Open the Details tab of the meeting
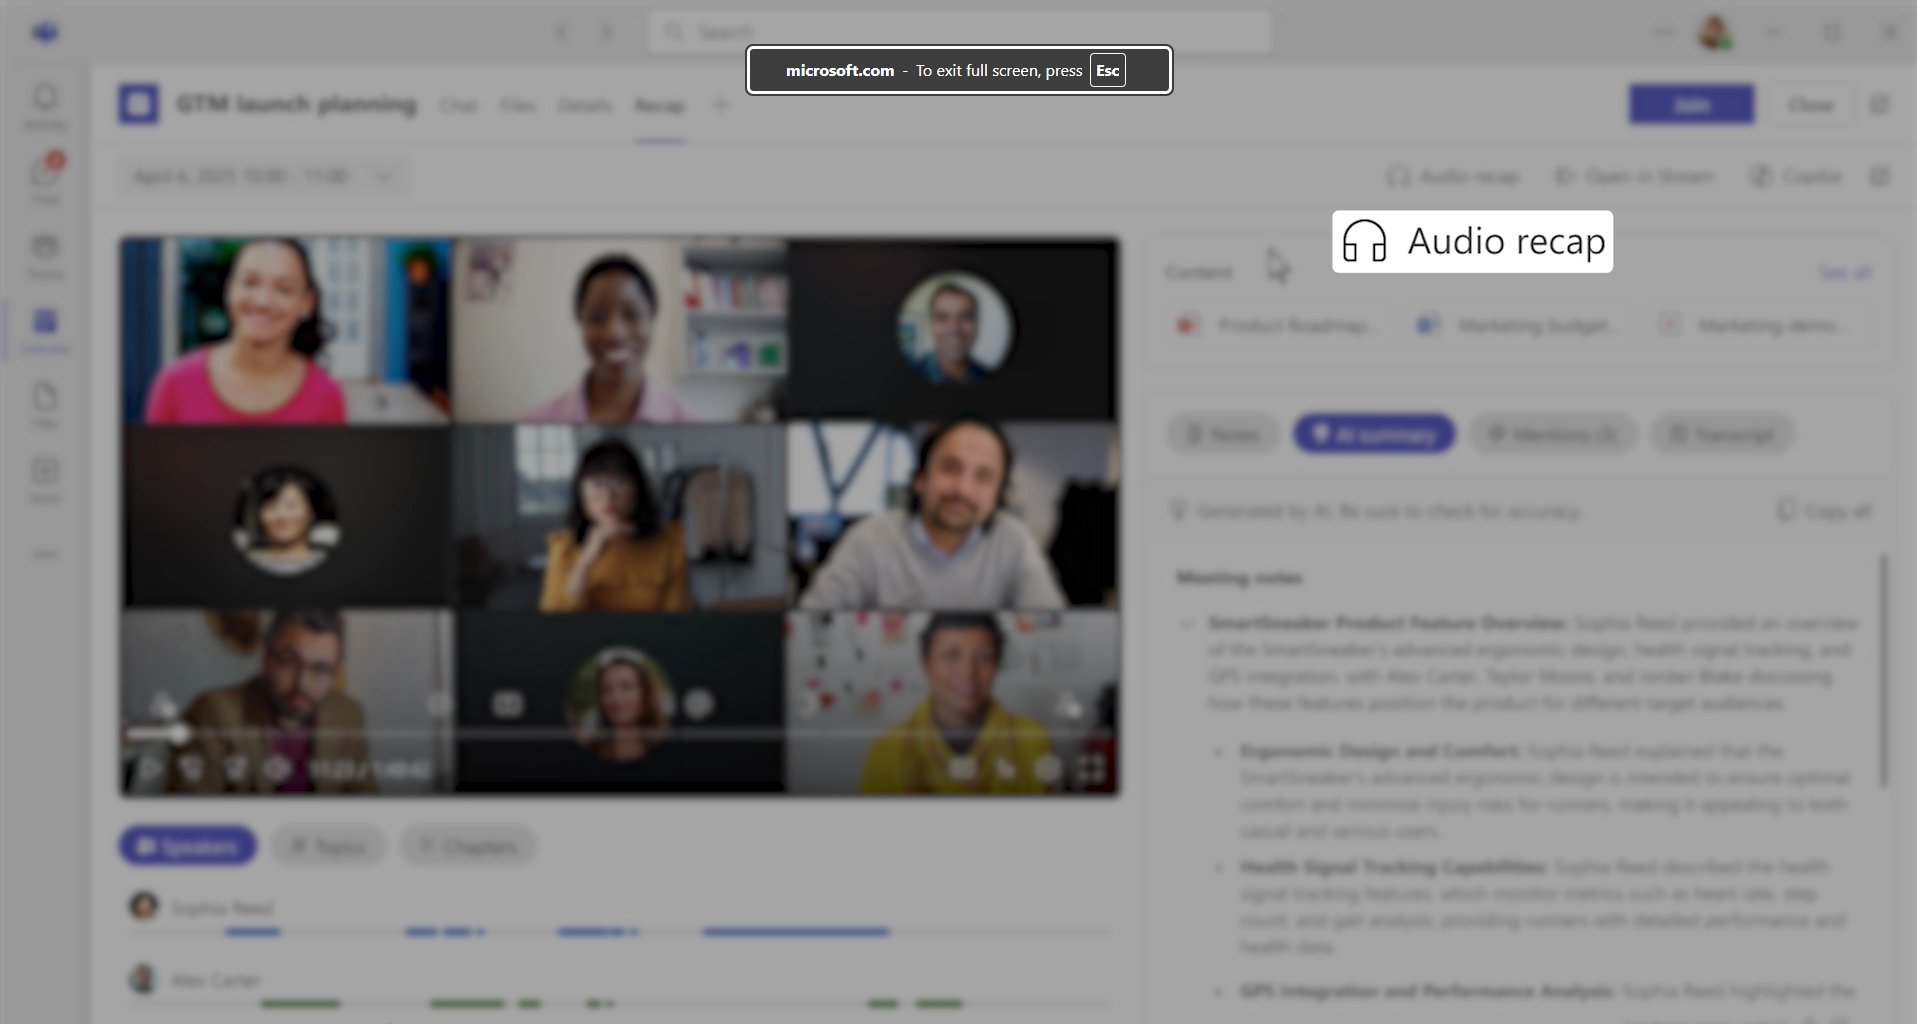This screenshot has height=1024, width=1917. pyautogui.click(x=584, y=106)
